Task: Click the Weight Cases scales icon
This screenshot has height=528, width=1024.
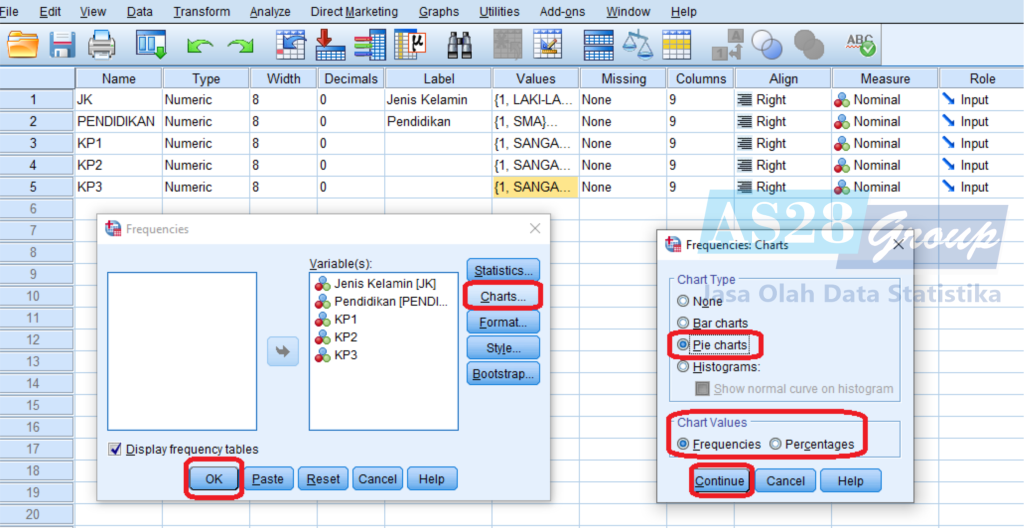Action: tap(637, 44)
